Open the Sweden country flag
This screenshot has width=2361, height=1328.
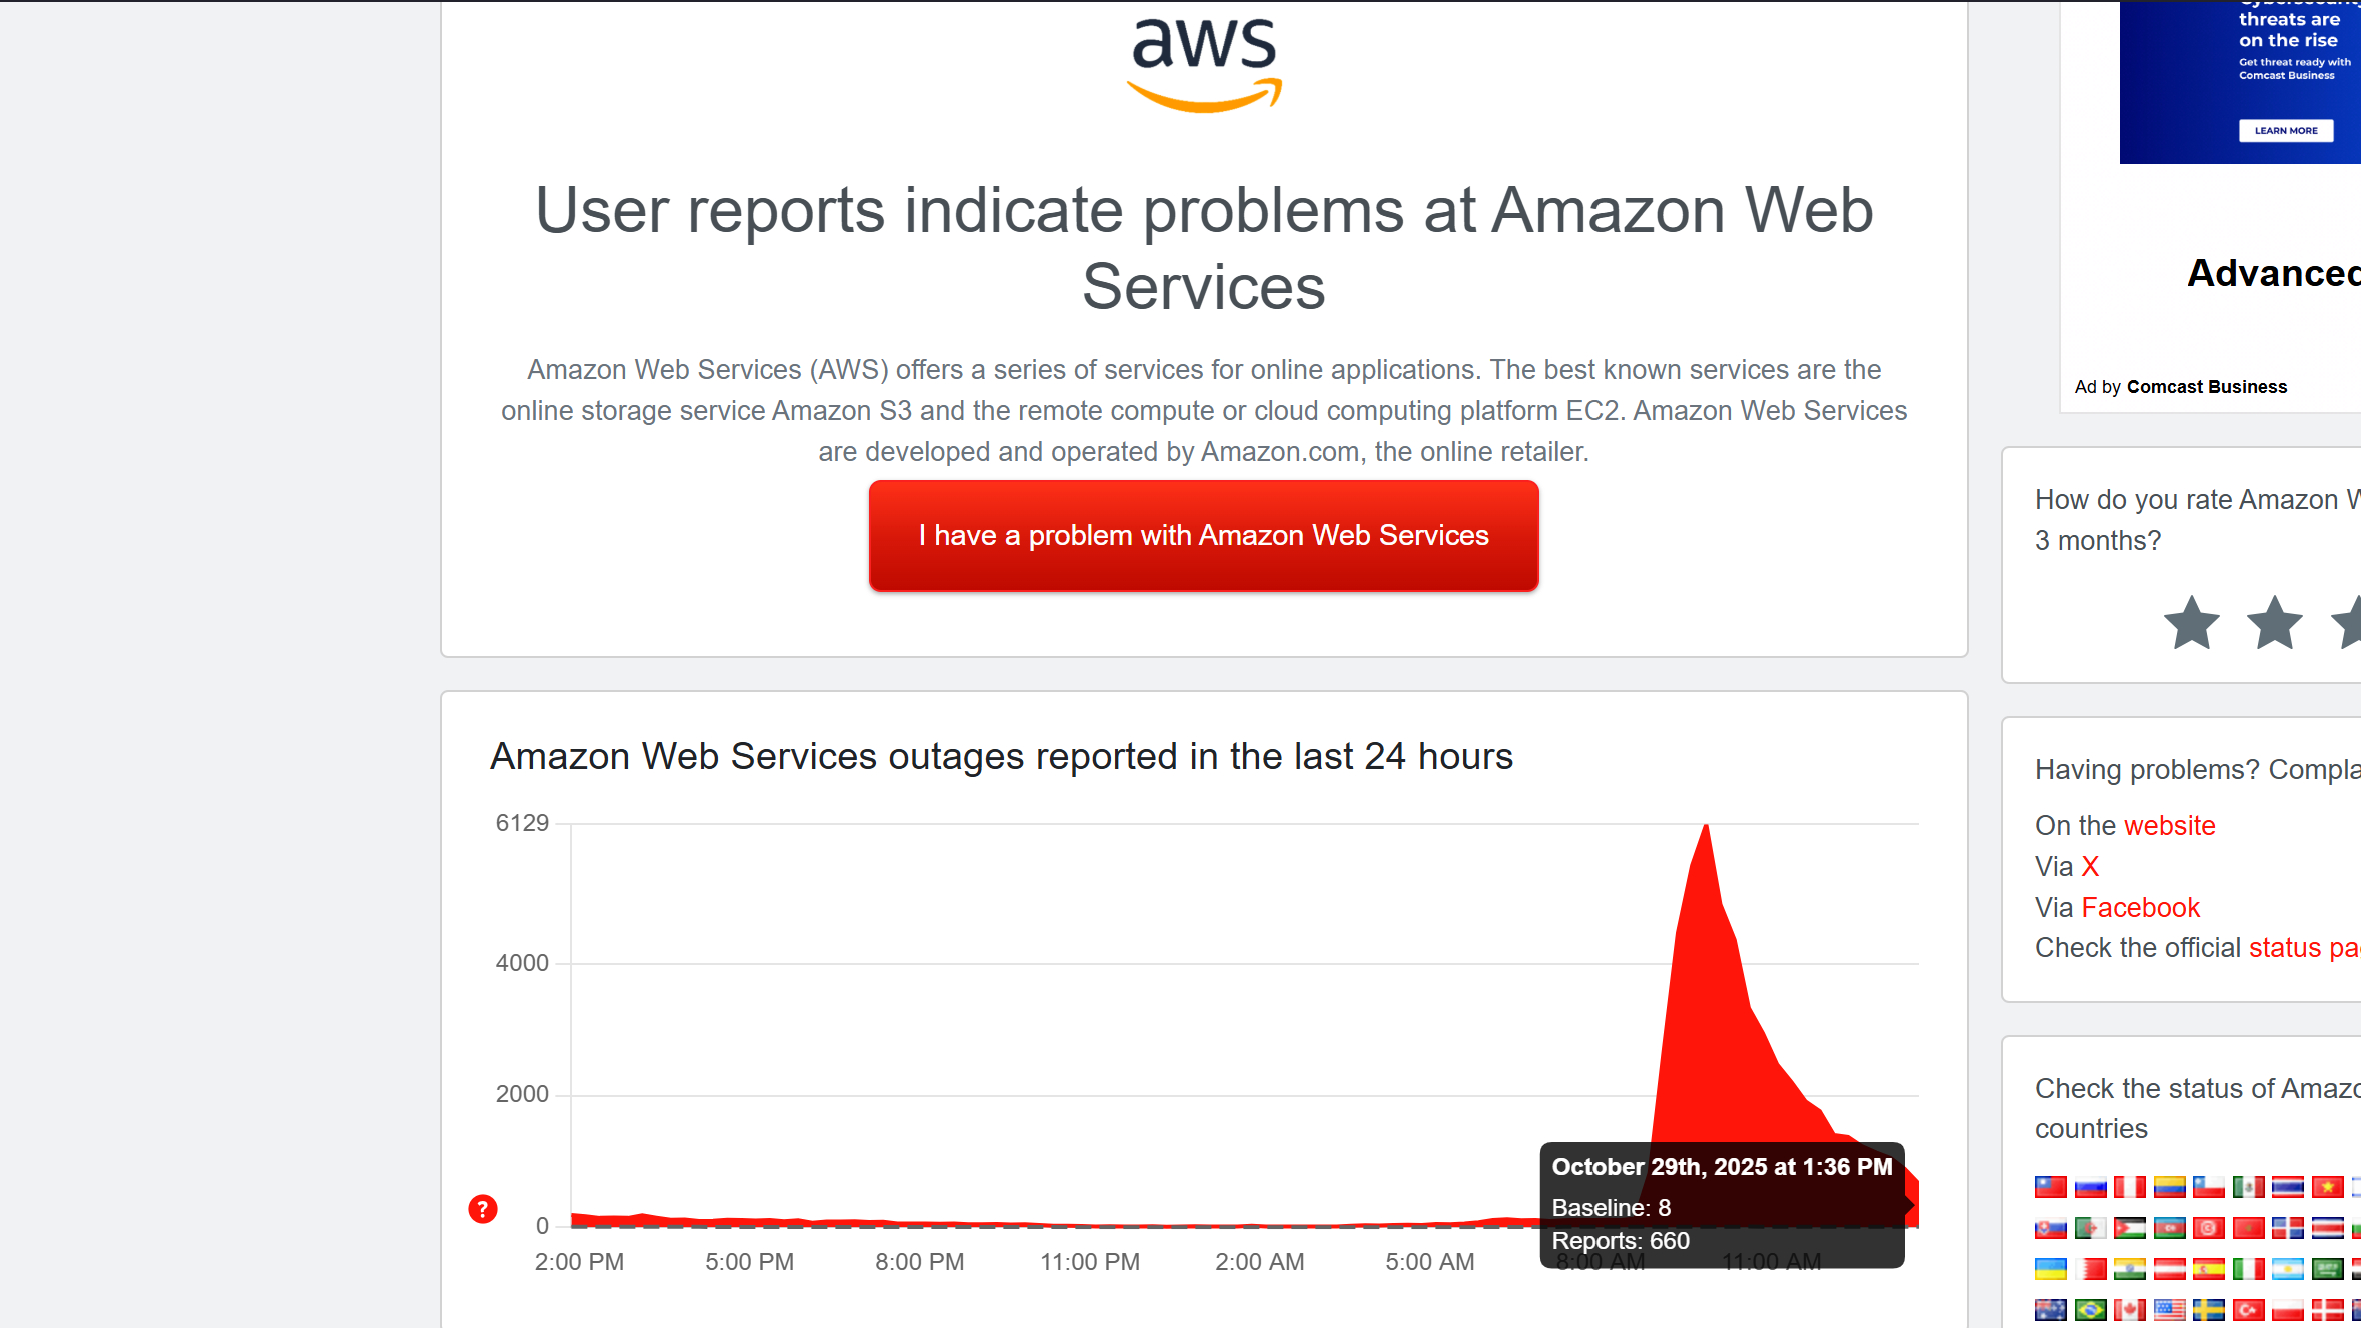click(x=2208, y=1310)
